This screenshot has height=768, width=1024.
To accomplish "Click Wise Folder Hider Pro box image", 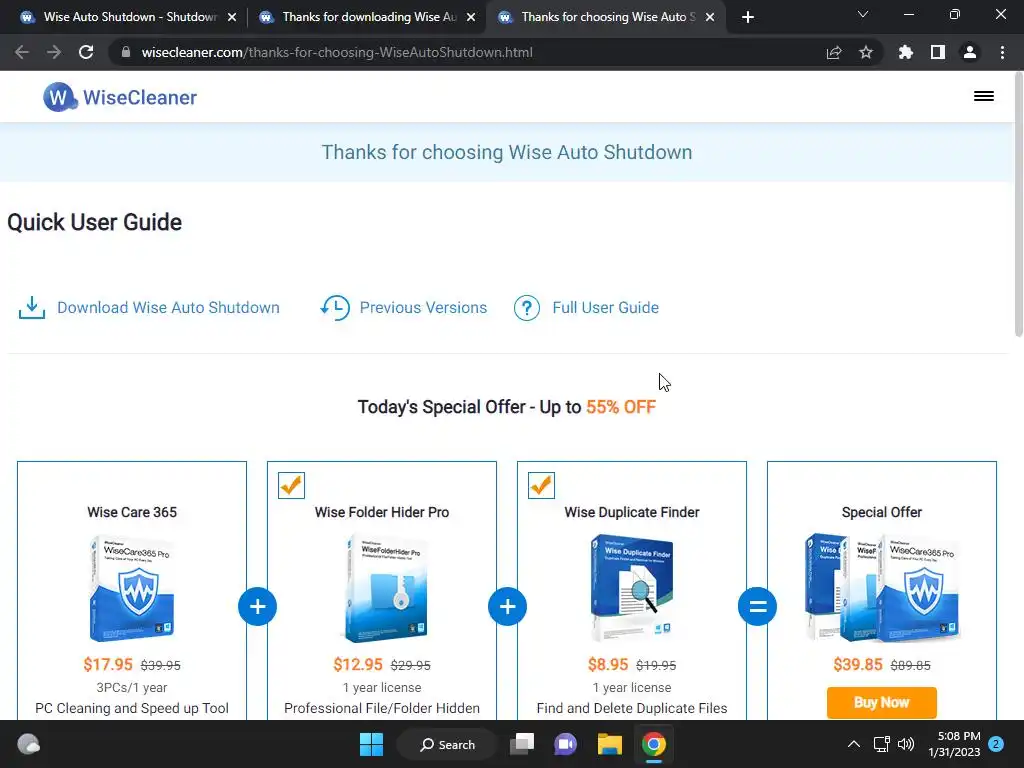I will pos(385,587).
